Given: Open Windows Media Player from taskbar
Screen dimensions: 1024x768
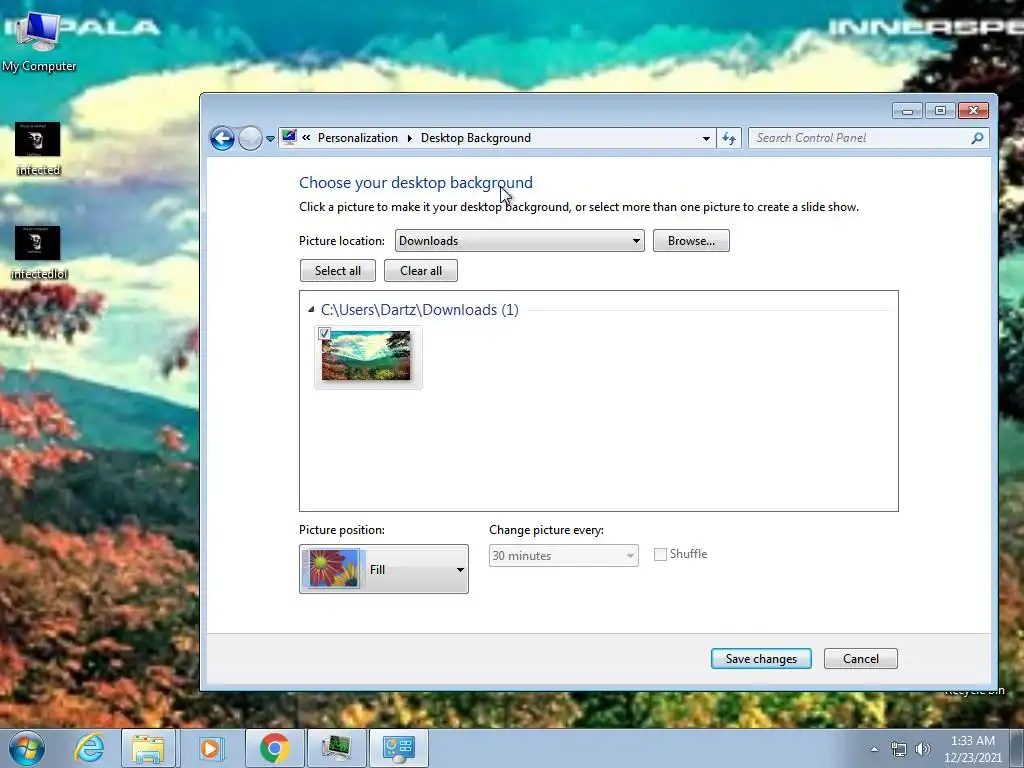Looking at the screenshot, I should pyautogui.click(x=210, y=748).
